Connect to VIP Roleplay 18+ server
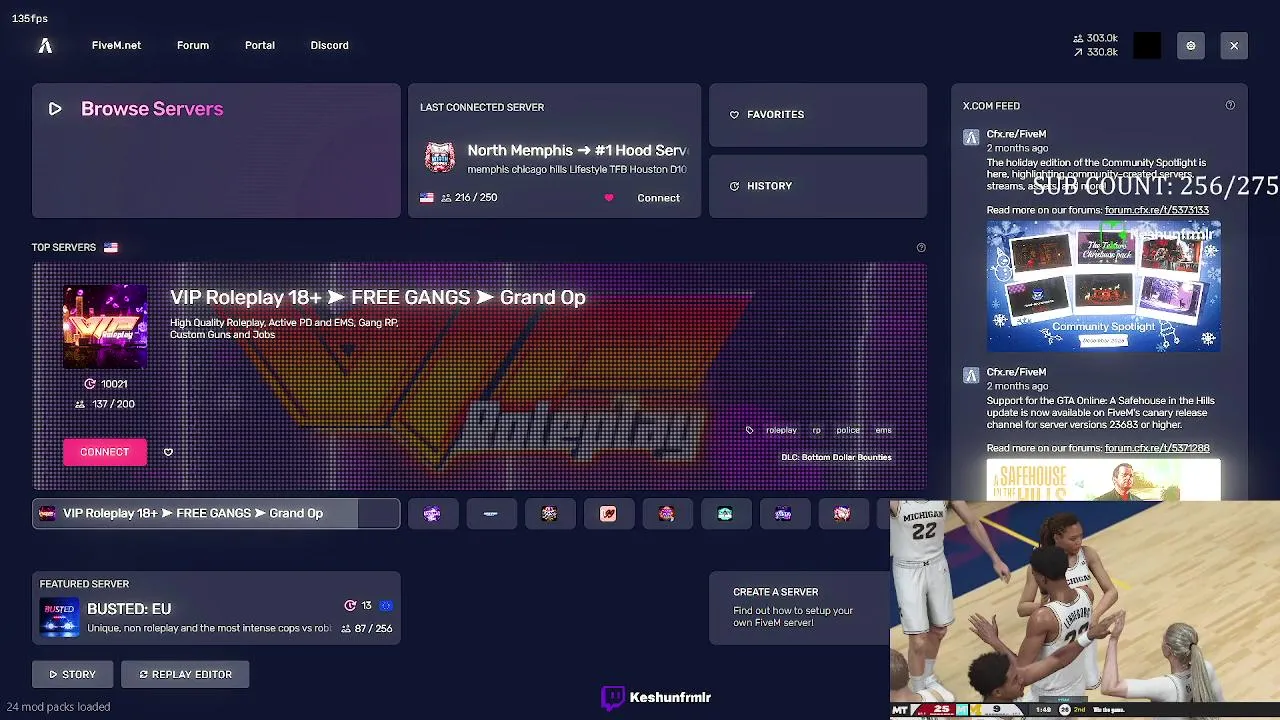 tap(105, 452)
